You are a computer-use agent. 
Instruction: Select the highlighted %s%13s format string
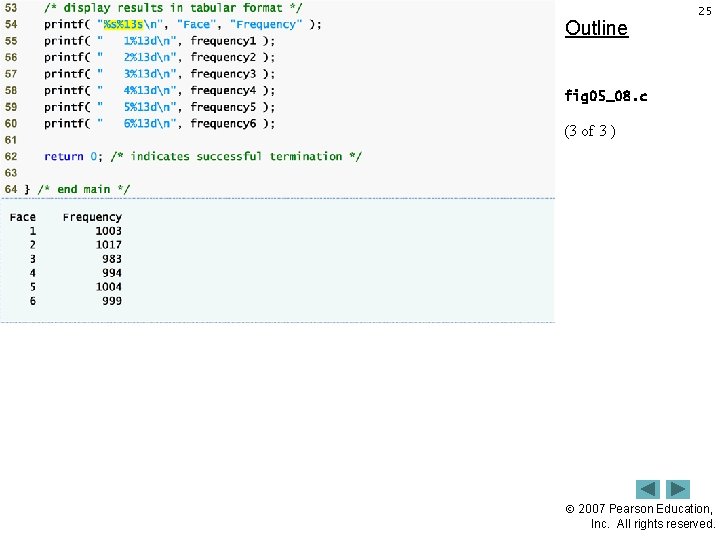[x=123, y=24]
